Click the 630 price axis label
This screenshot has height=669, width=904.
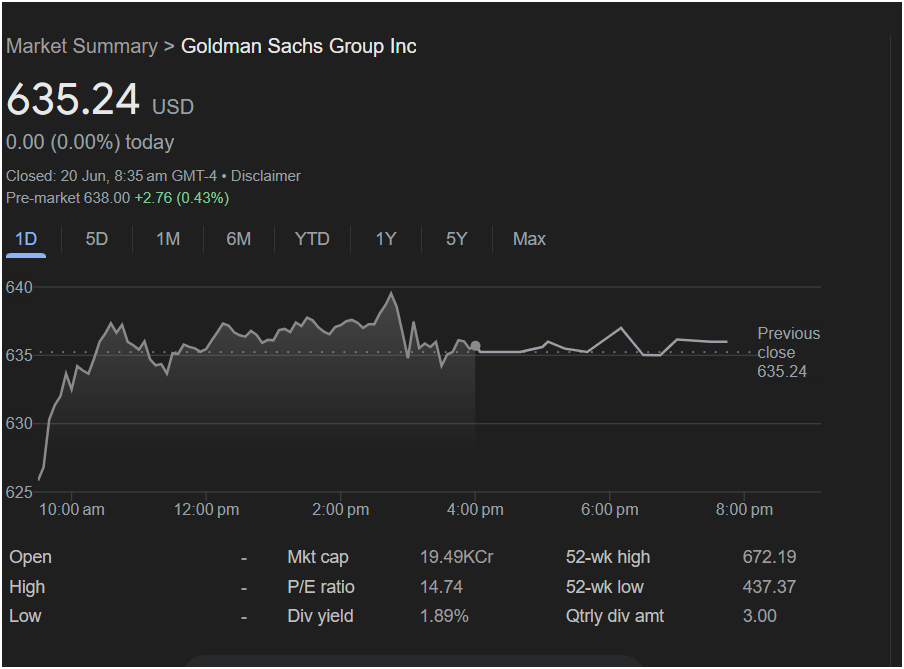click(19, 423)
